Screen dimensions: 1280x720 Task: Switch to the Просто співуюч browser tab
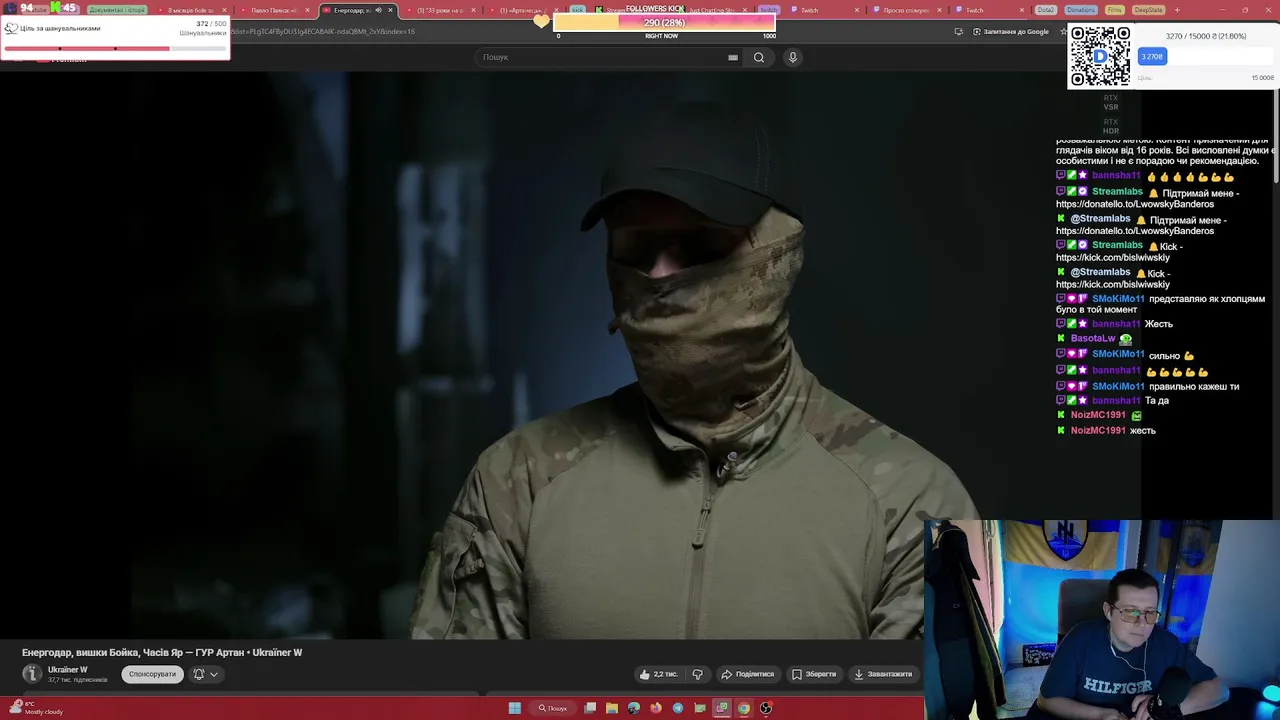click(906, 10)
